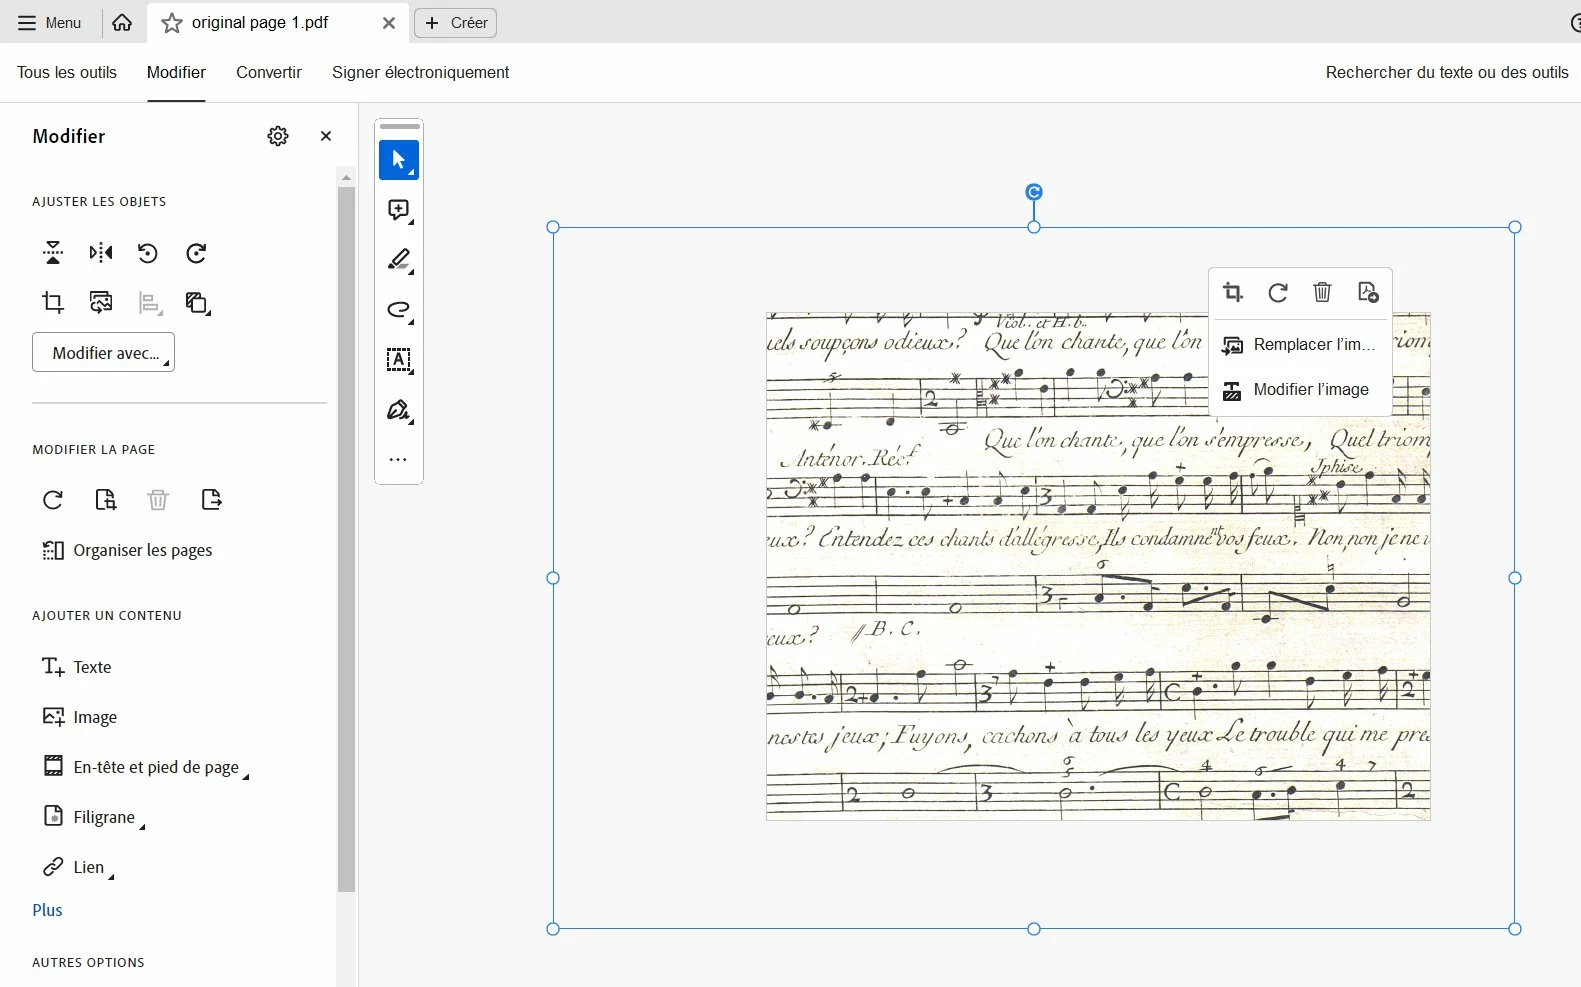Open the arrange objects dropdown icon
The width and height of the screenshot is (1581, 987).
click(198, 303)
